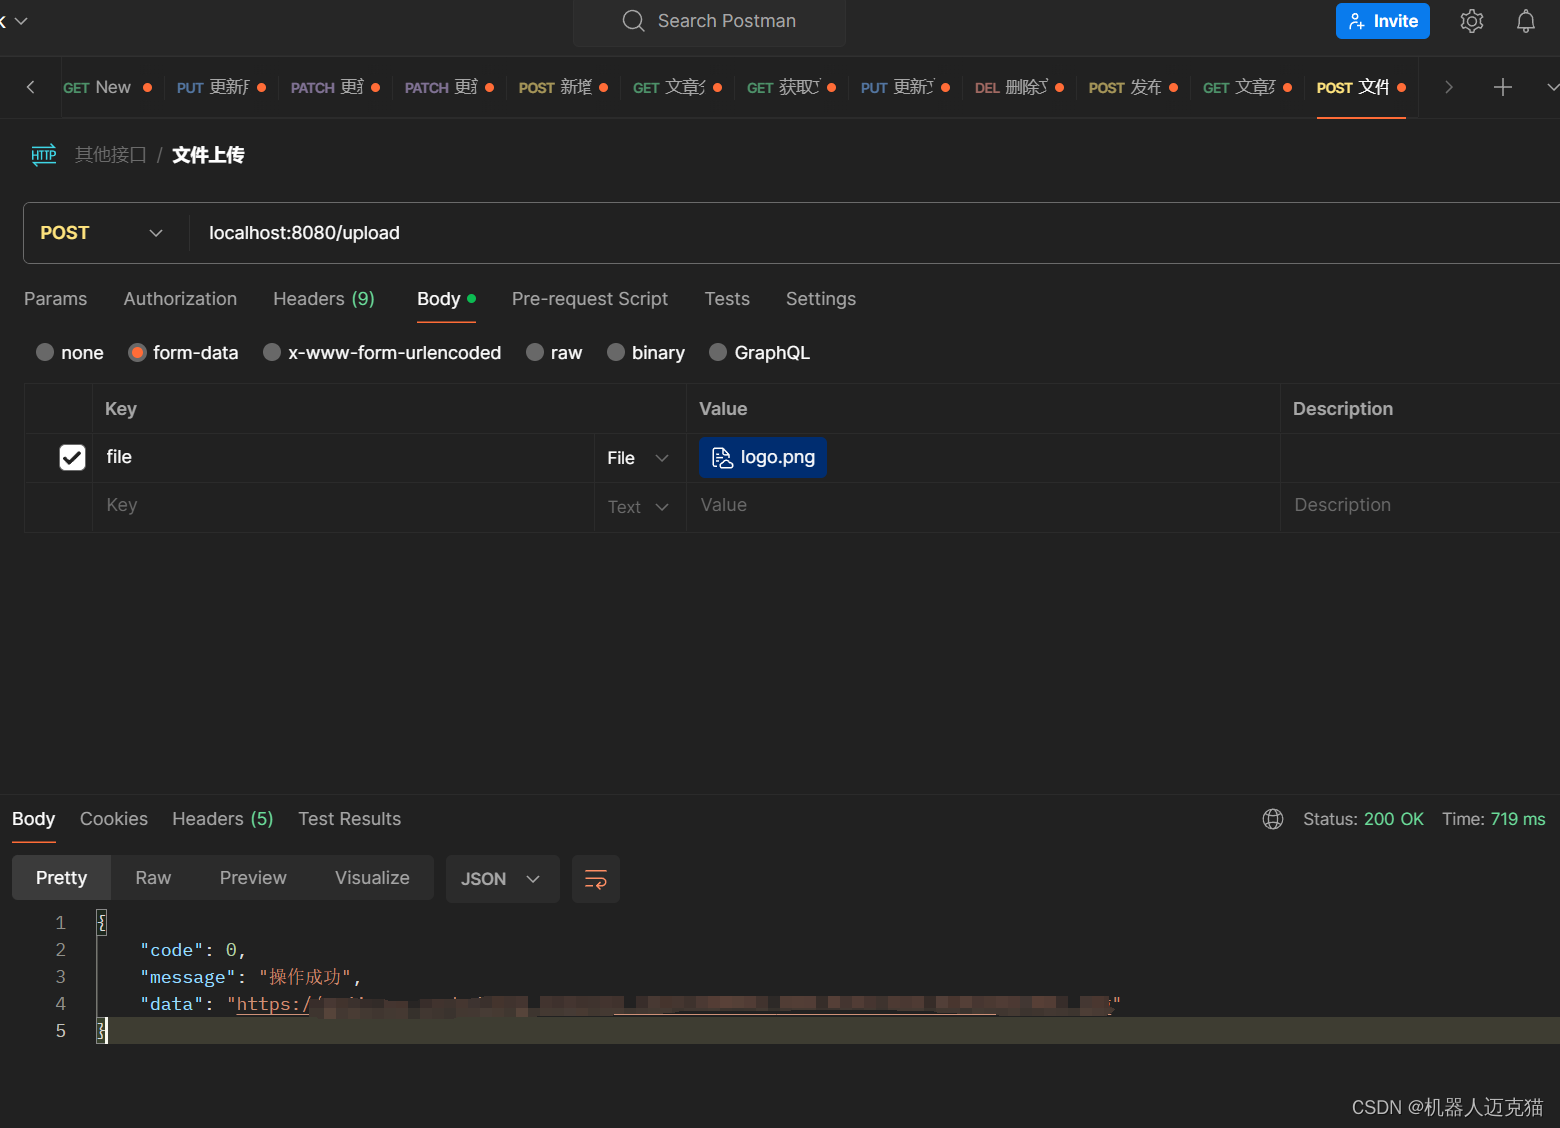Viewport: 1560px width, 1128px height.
Task: Open the request Settings tab
Action: [x=821, y=299]
